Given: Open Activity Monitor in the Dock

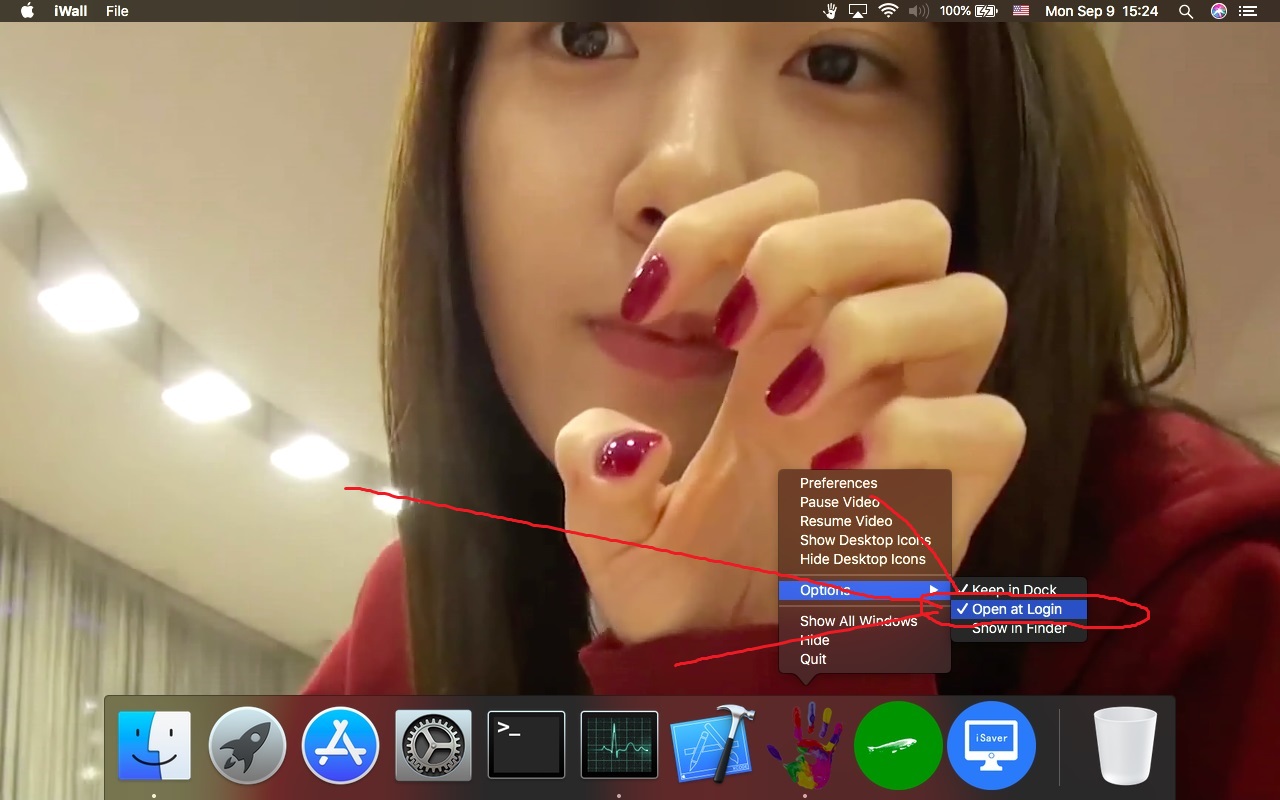Looking at the screenshot, I should 619,745.
